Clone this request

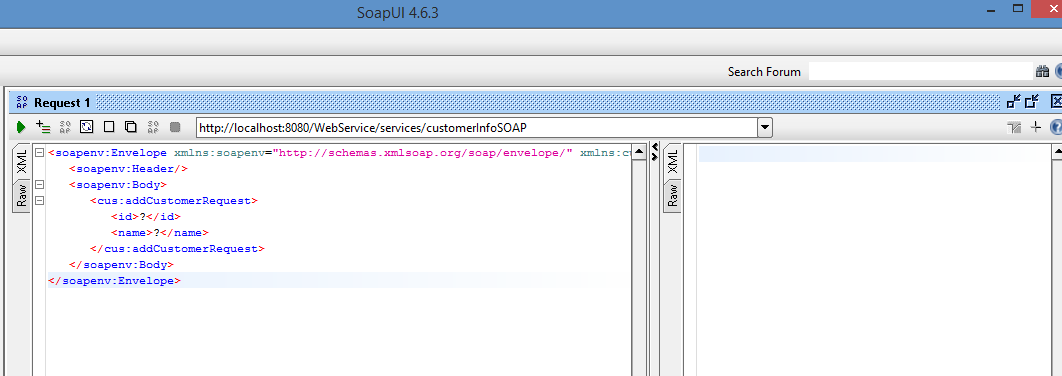[131, 127]
